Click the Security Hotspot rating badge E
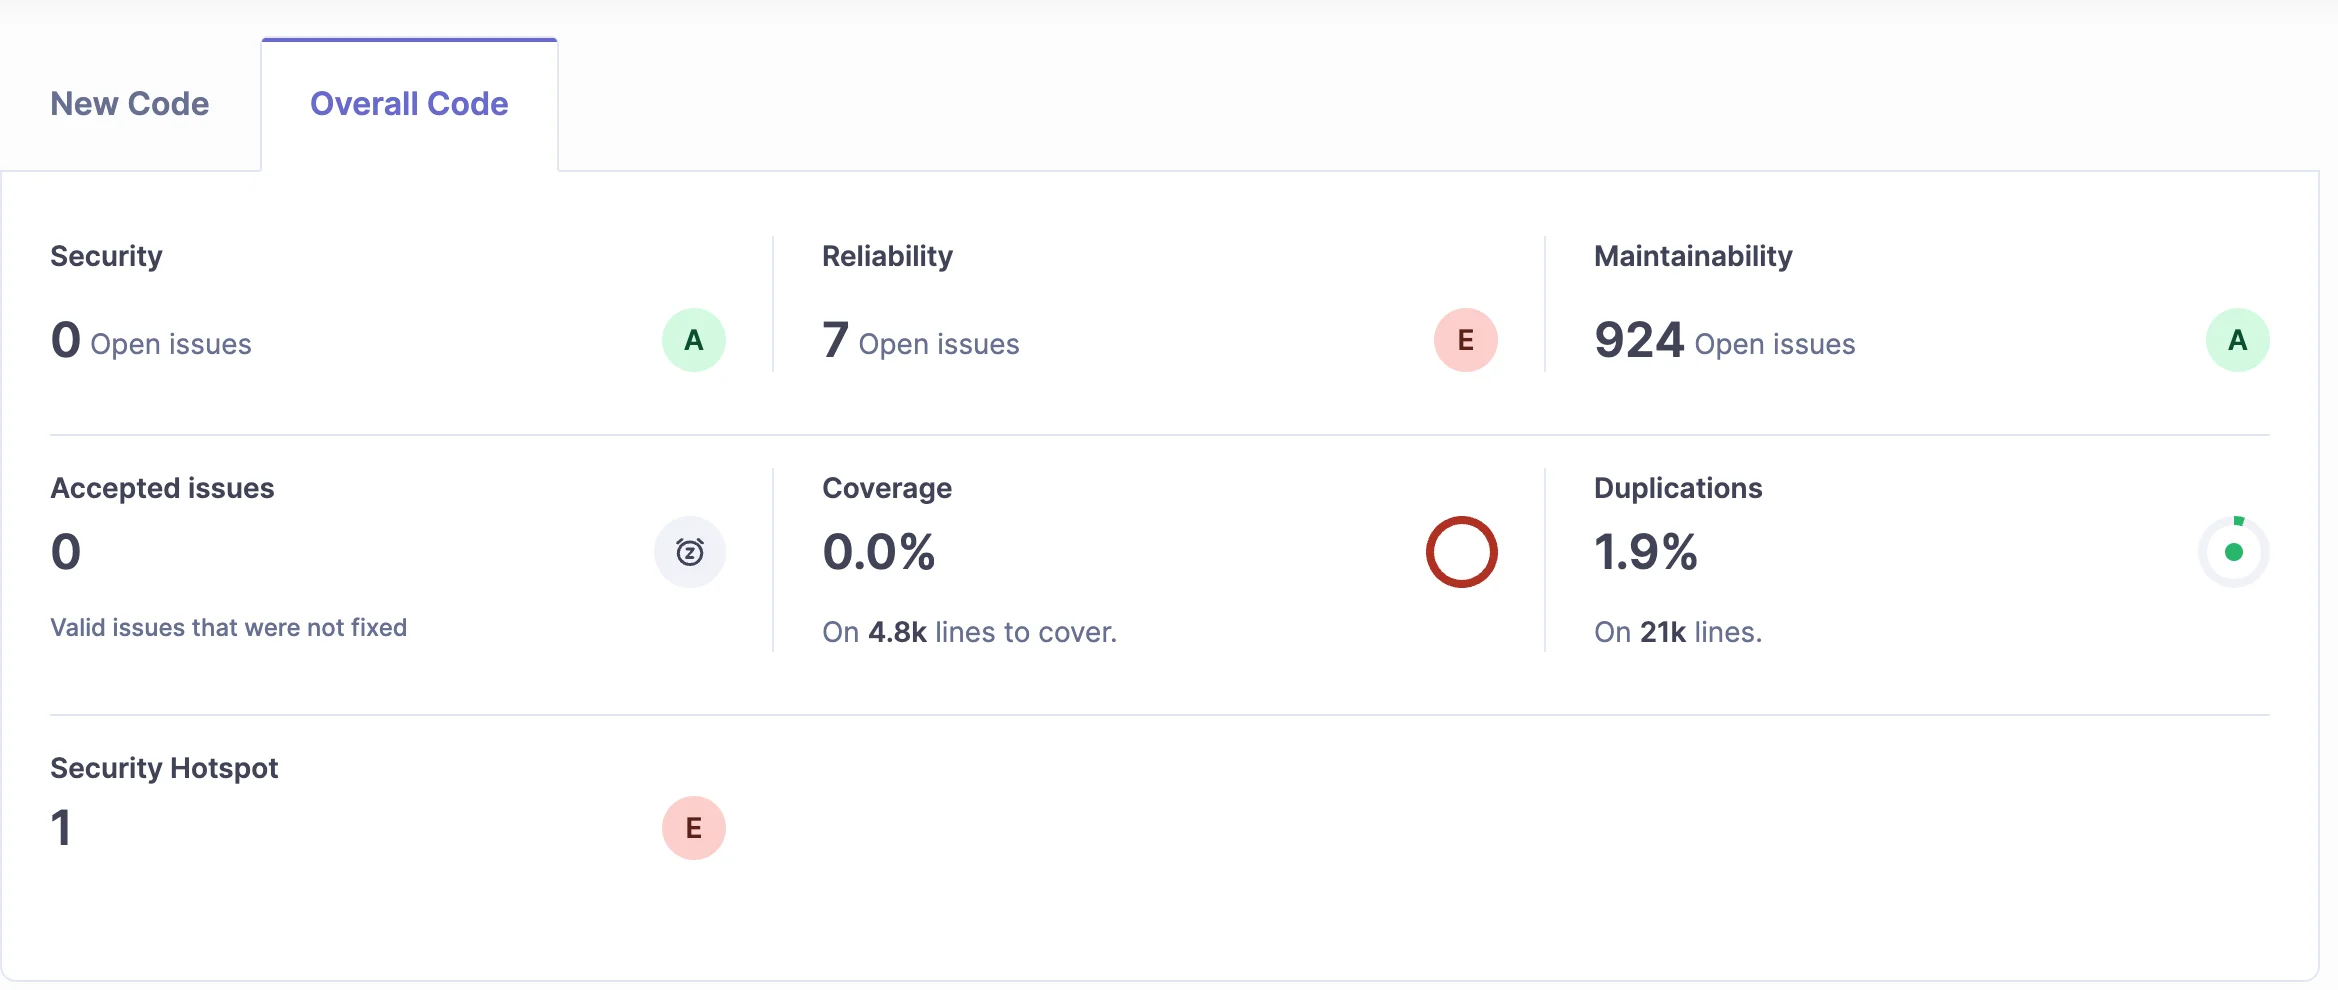2338x990 pixels. tap(693, 827)
